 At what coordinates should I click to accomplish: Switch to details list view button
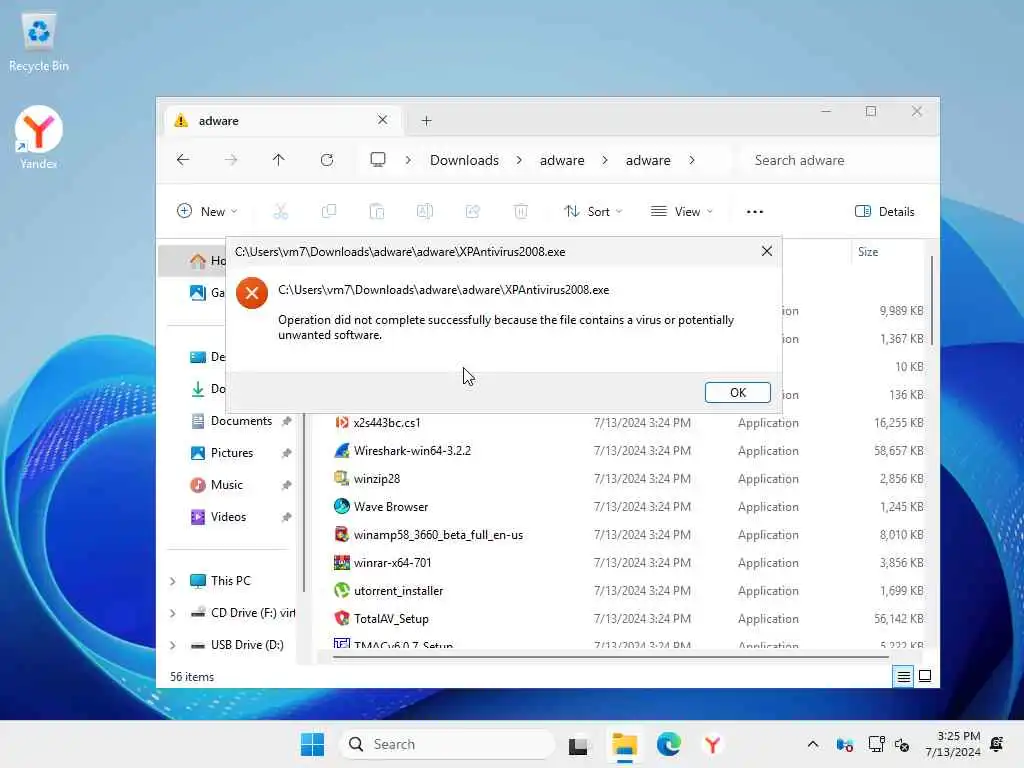[903, 677]
